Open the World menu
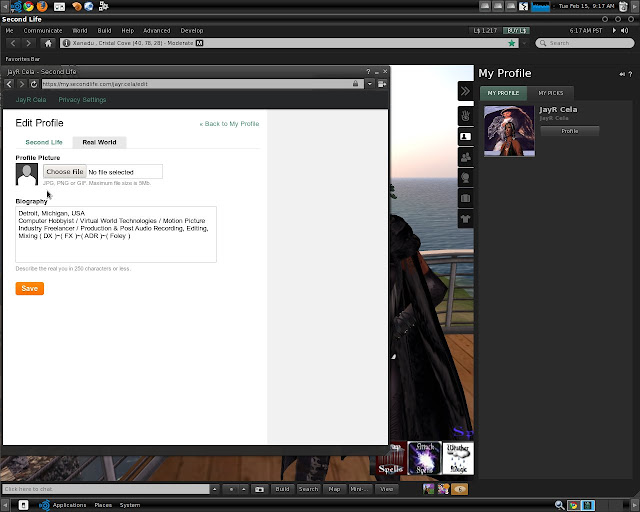640x512 pixels. tap(80, 31)
